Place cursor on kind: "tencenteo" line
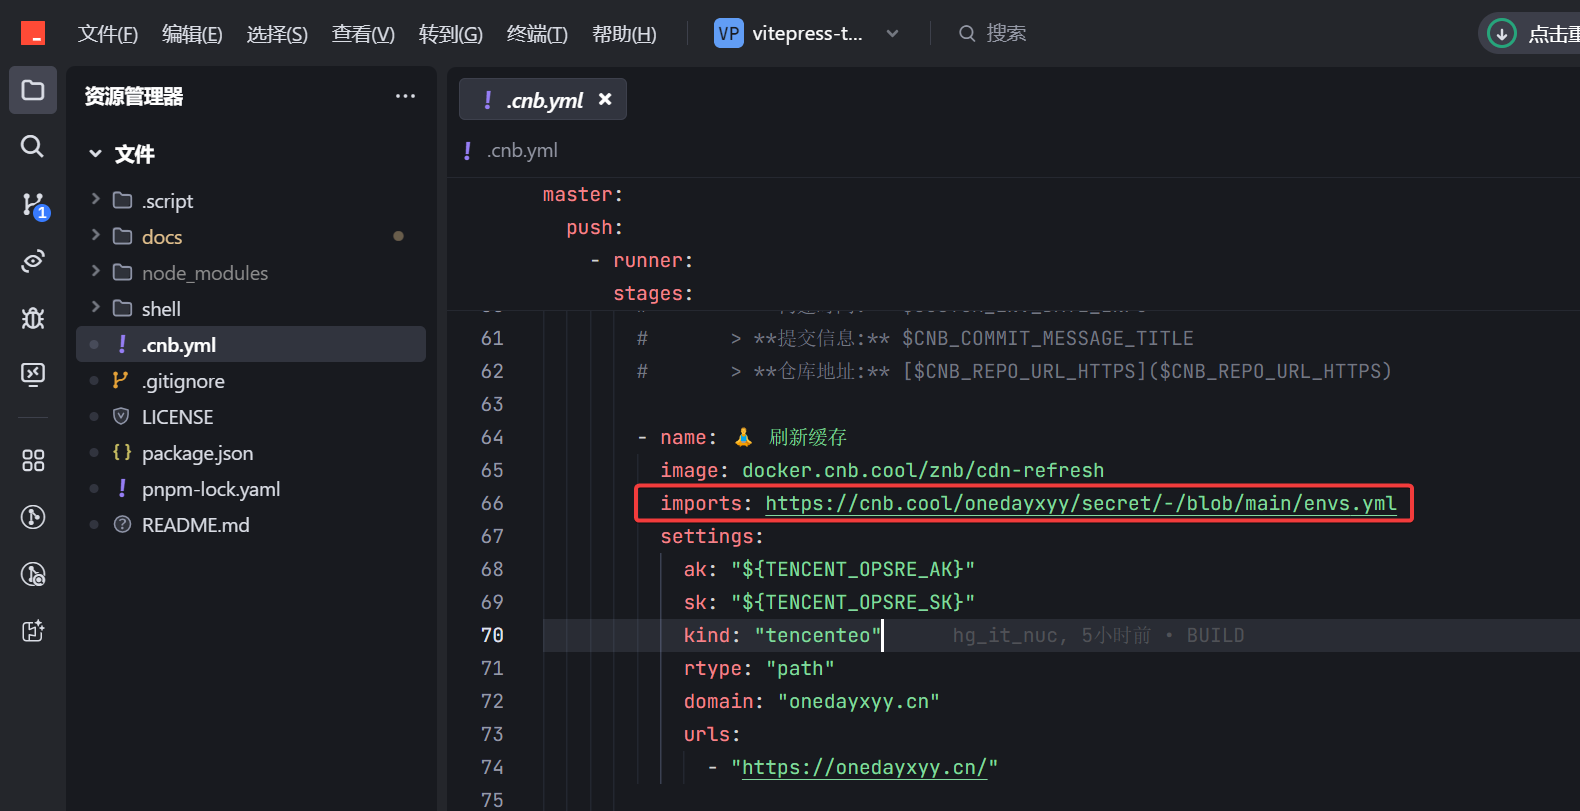This screenshot has width=1580, height=811. click(782, 635)
